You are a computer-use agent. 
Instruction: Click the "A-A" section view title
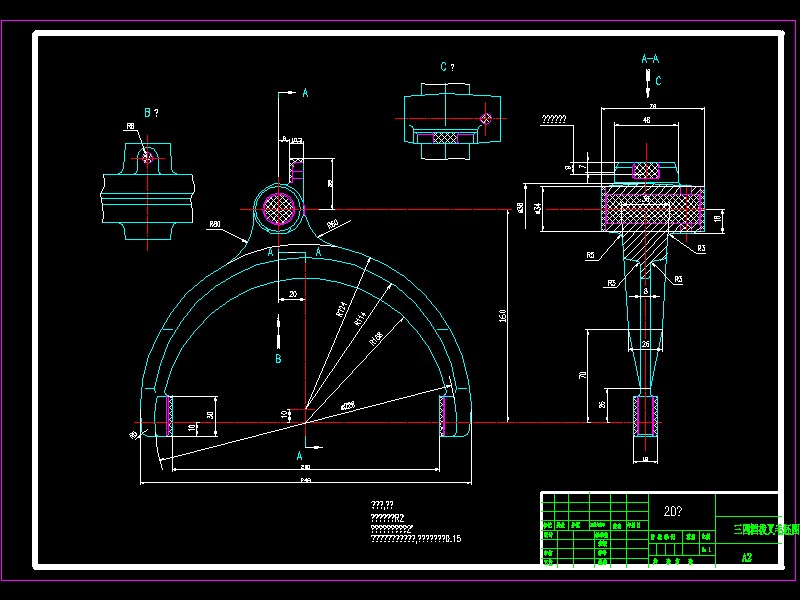coord(650,59)
